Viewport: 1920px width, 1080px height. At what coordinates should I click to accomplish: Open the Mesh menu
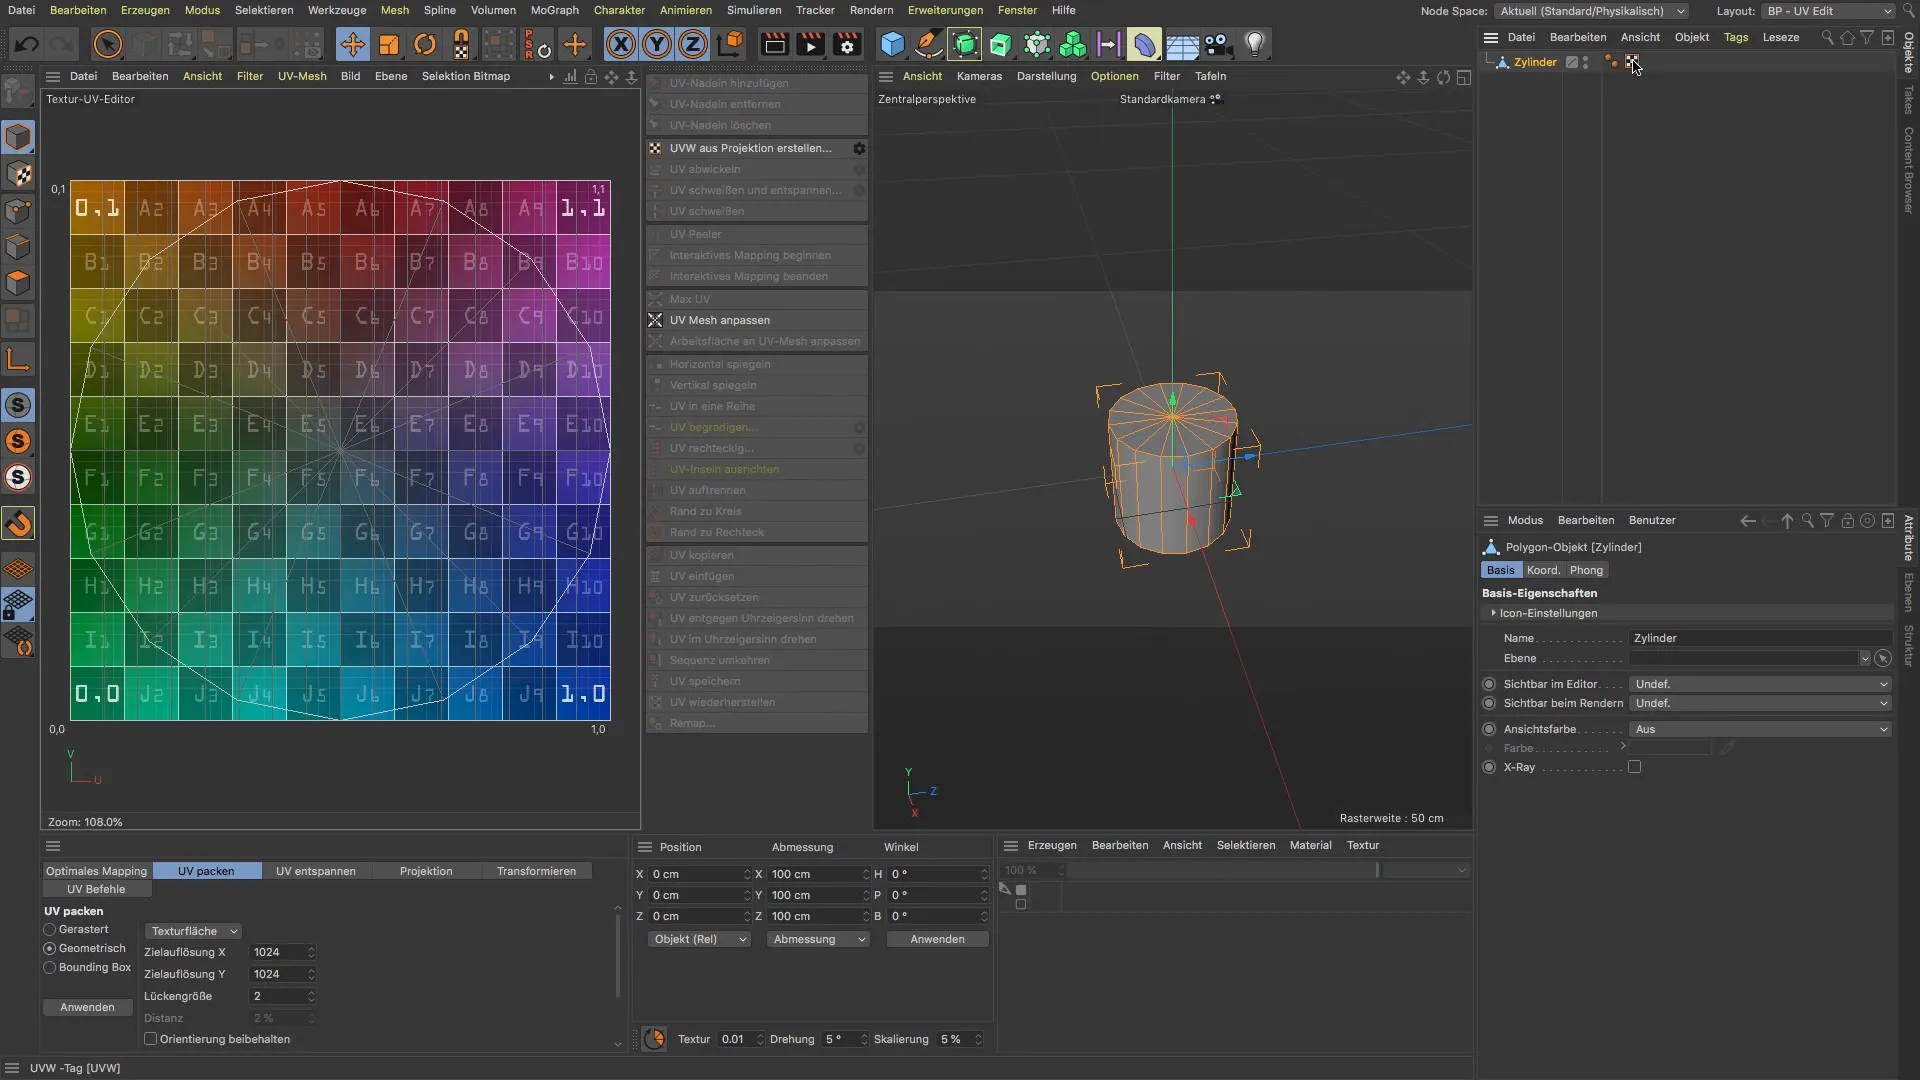(394, 10)
